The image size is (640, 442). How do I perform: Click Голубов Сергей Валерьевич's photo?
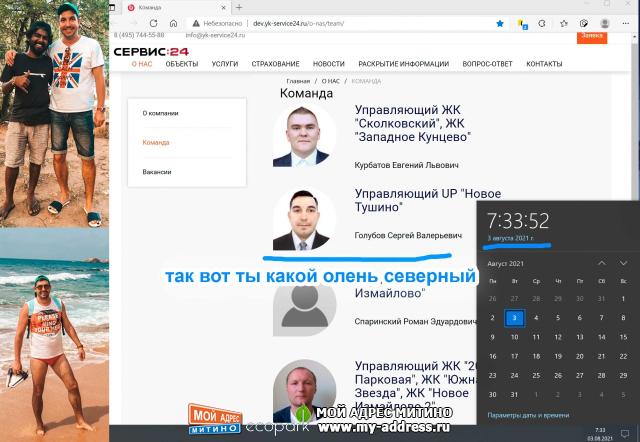pos(303,220)
